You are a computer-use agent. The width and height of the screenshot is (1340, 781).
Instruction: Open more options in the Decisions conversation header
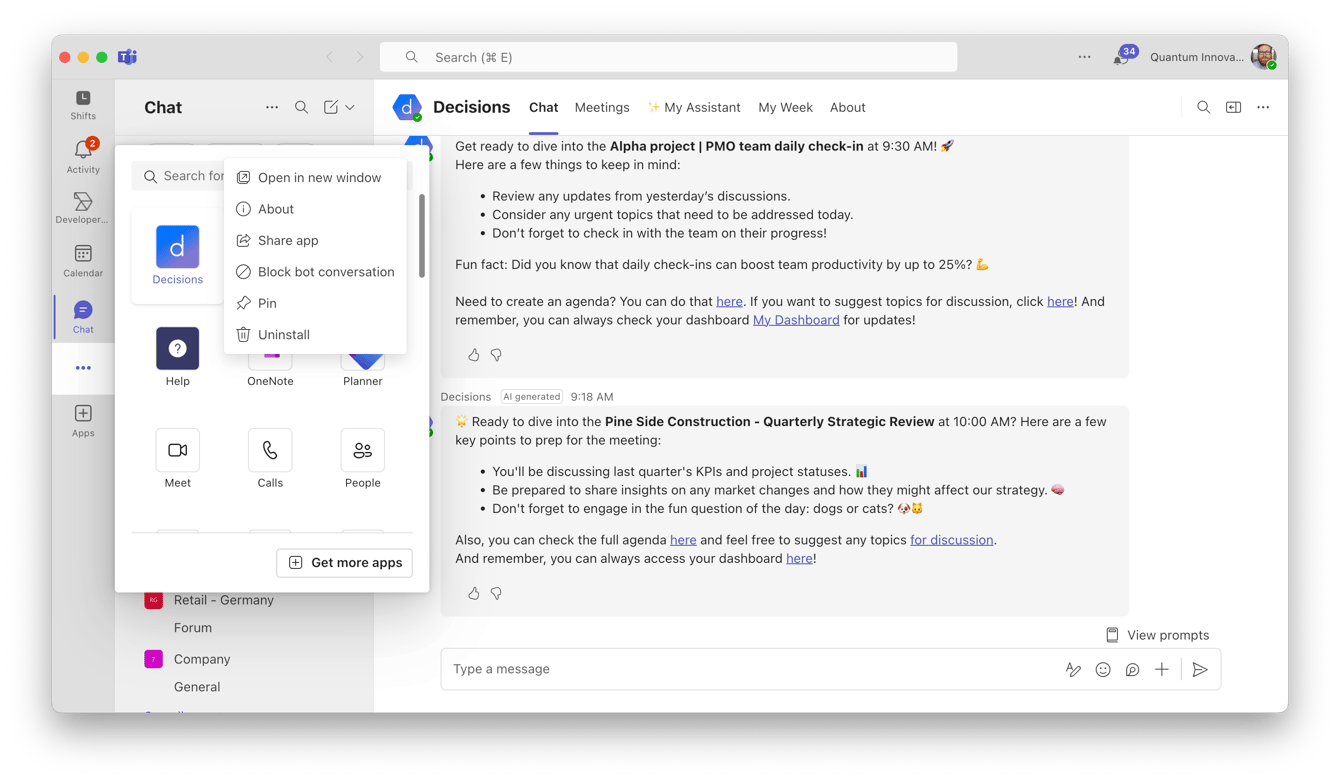(1262, 107)
